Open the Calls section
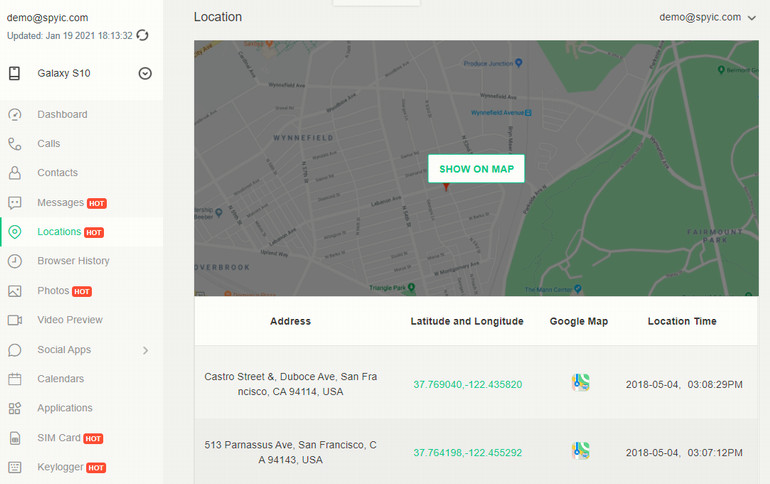 click(49, 144)
